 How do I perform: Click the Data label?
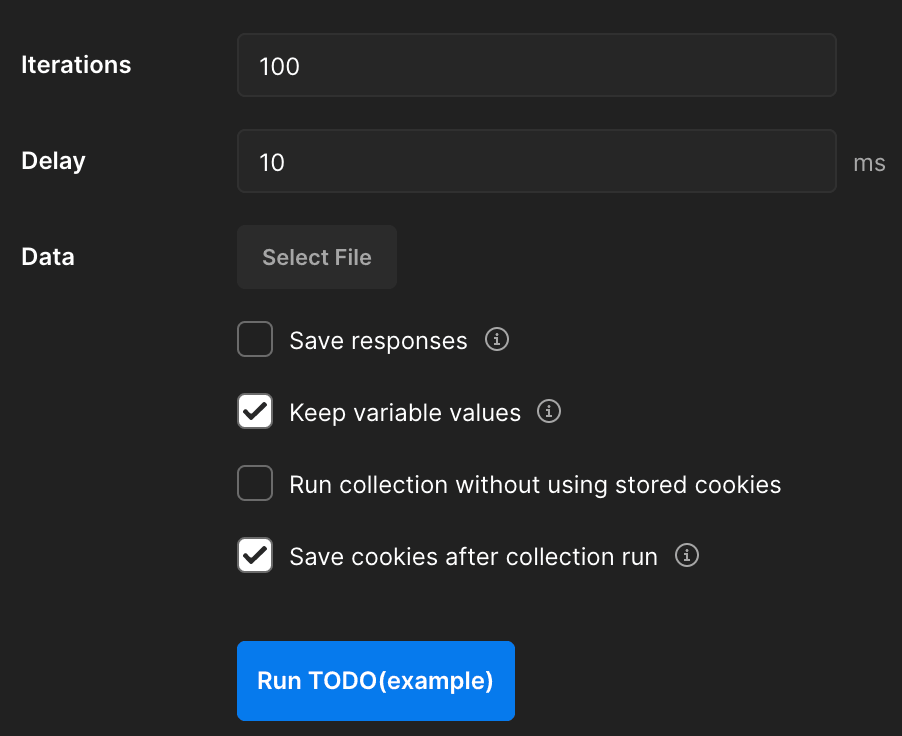[x=48, y=257]
